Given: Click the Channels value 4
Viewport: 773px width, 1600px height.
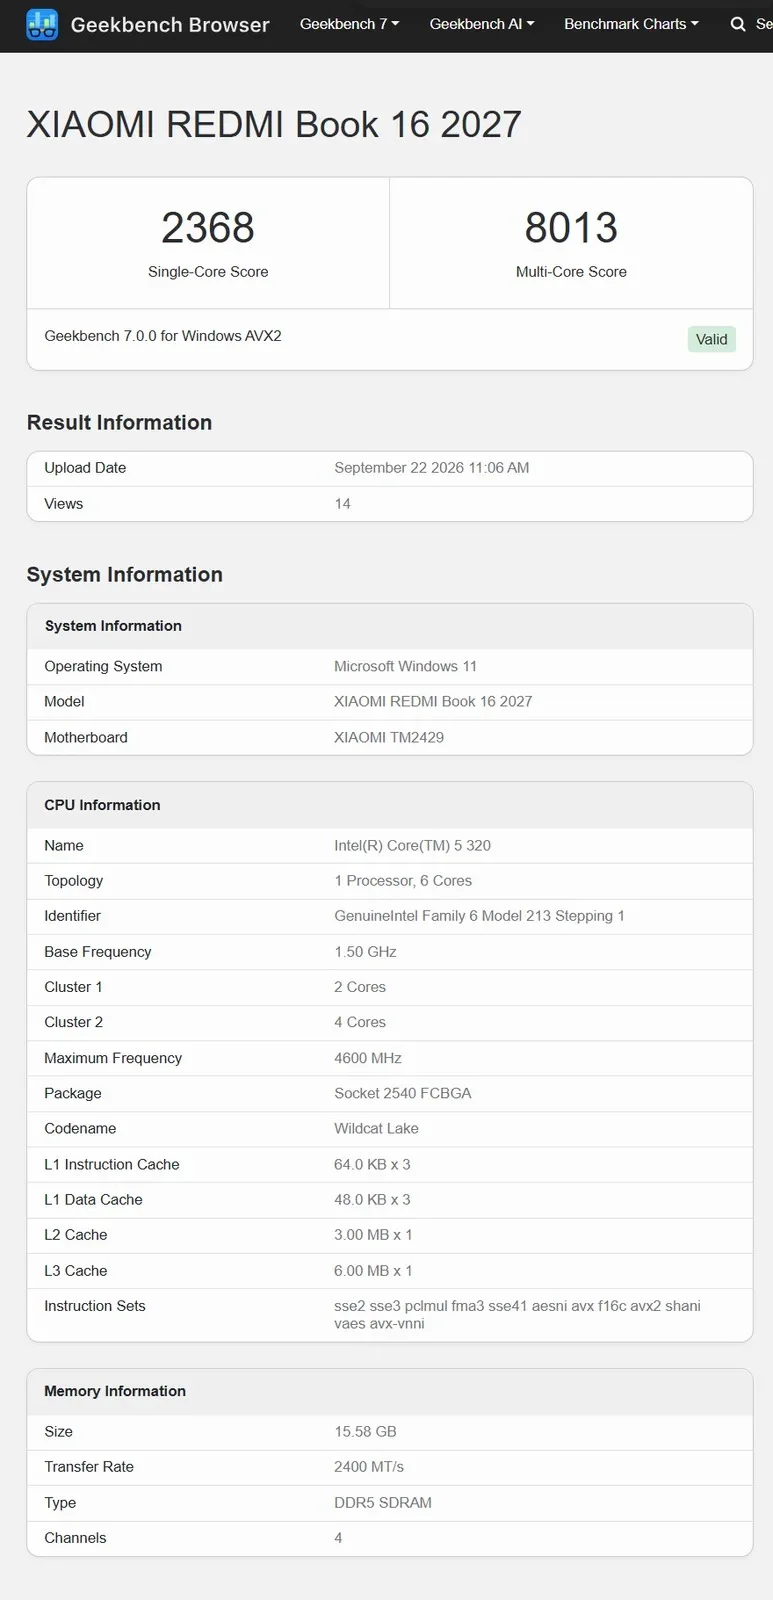Looking at the screenshot, I should [338, 1538].
